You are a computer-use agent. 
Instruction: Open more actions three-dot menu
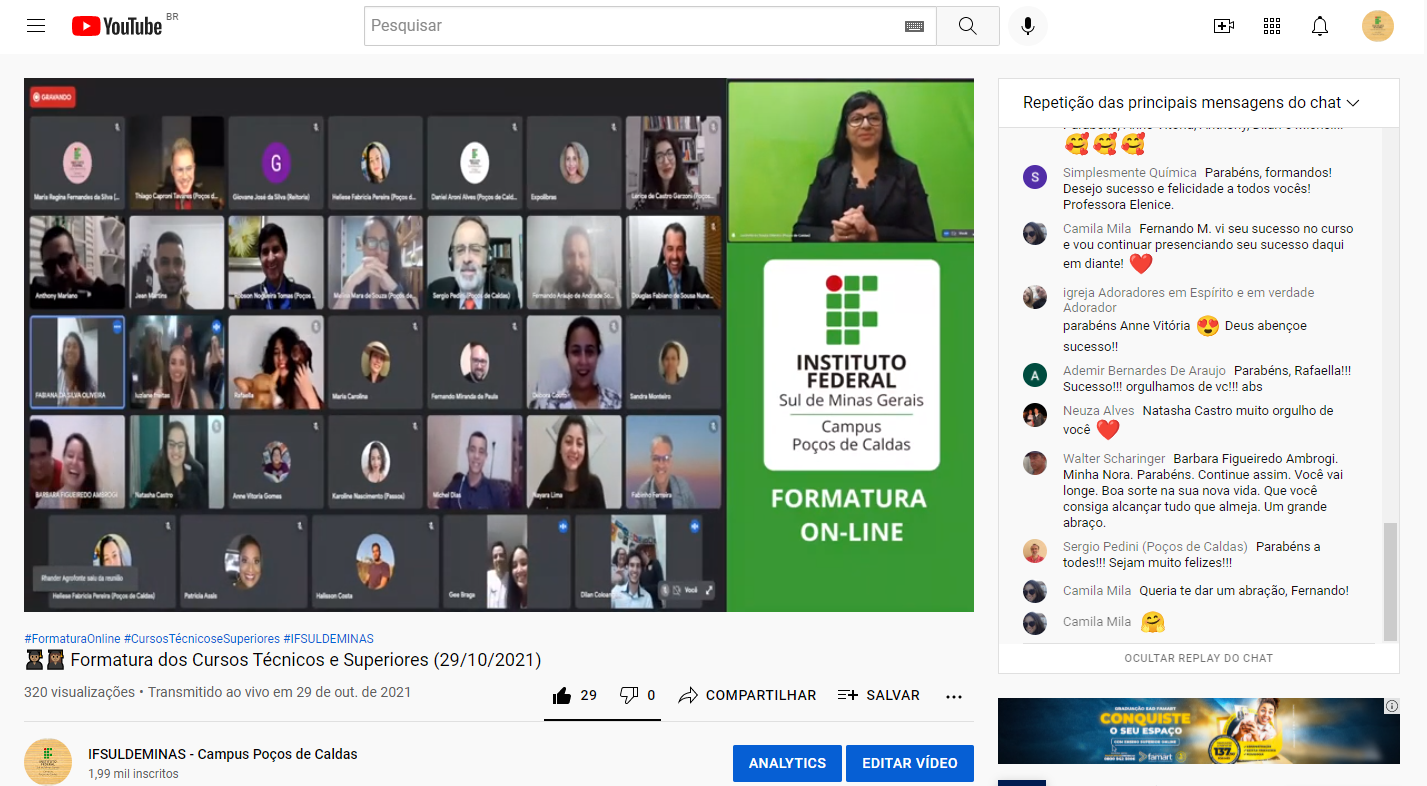coord(954,696)
